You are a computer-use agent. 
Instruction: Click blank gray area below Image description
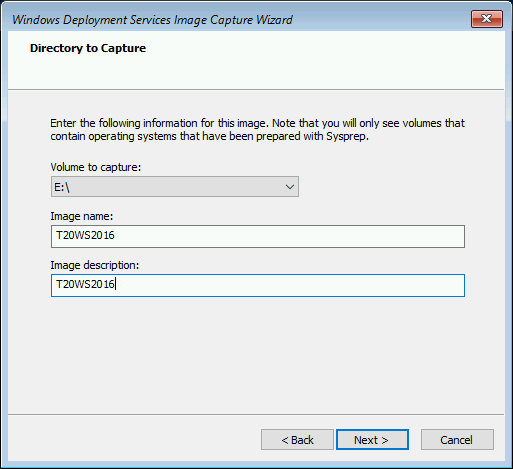coord(257,353)
